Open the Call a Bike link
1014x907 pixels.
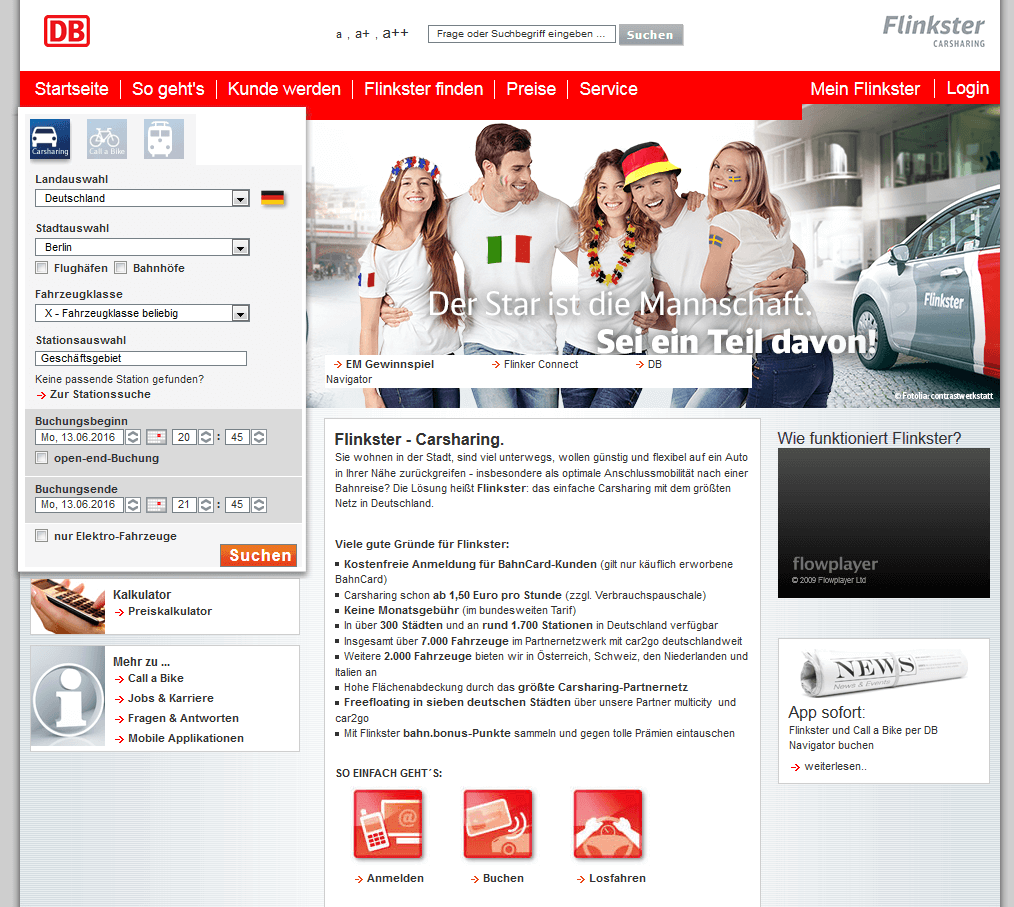click(x=156, y=678)
